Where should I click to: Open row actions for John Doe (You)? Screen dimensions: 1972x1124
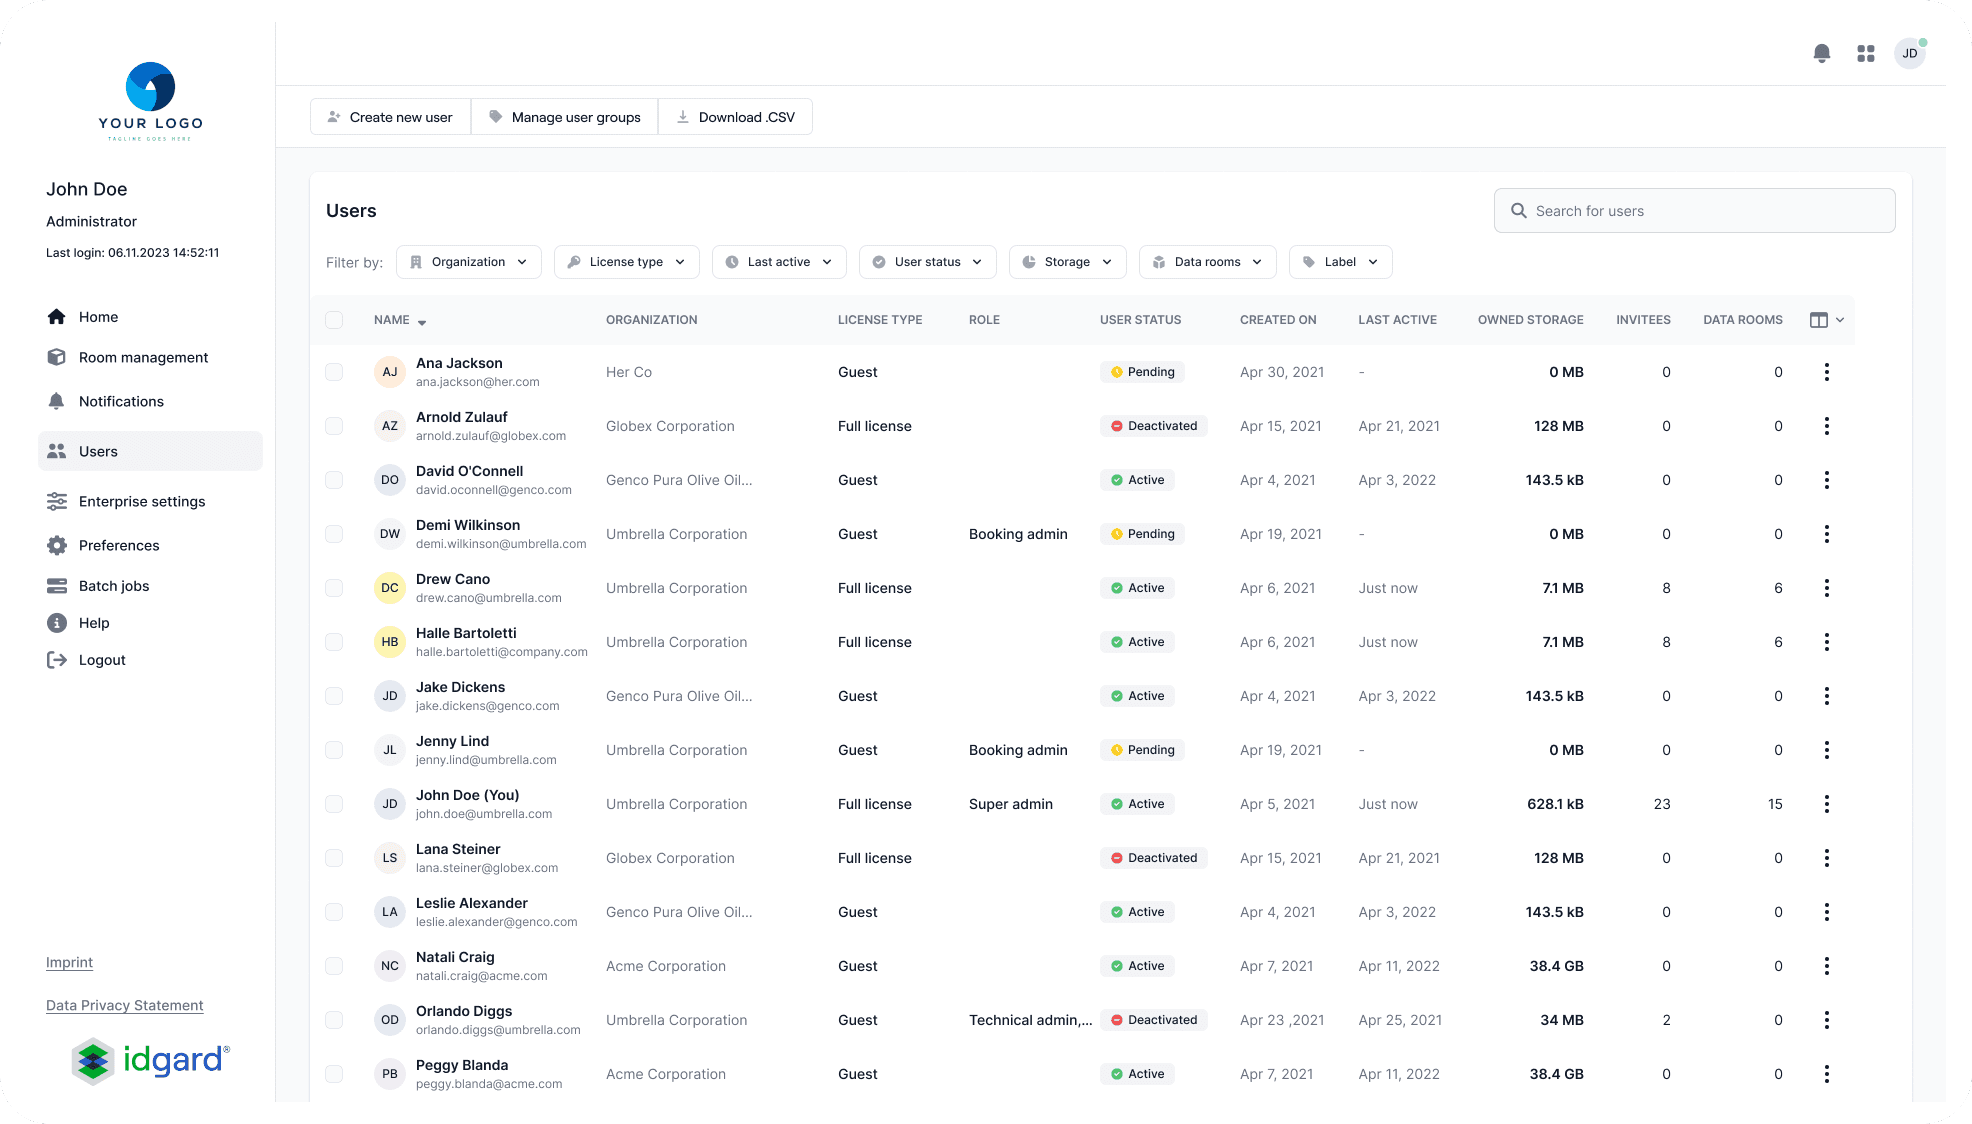(x=1827, y=804)
